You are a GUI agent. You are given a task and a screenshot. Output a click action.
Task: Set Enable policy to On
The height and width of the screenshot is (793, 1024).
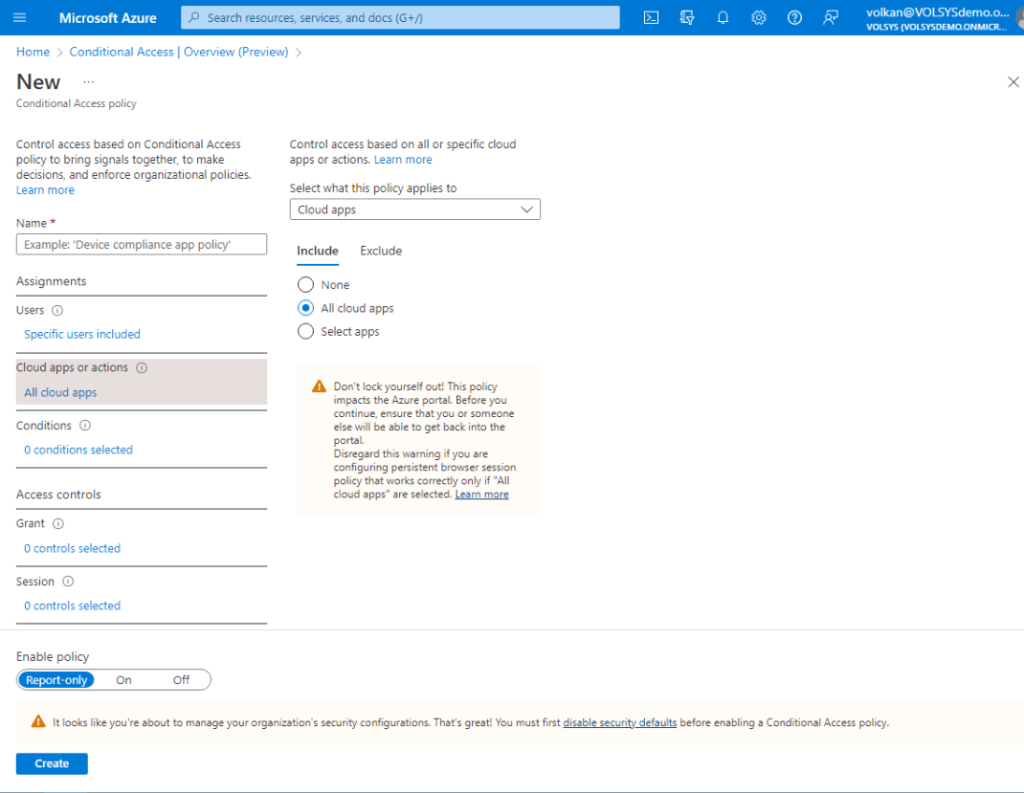pos(124,680)
